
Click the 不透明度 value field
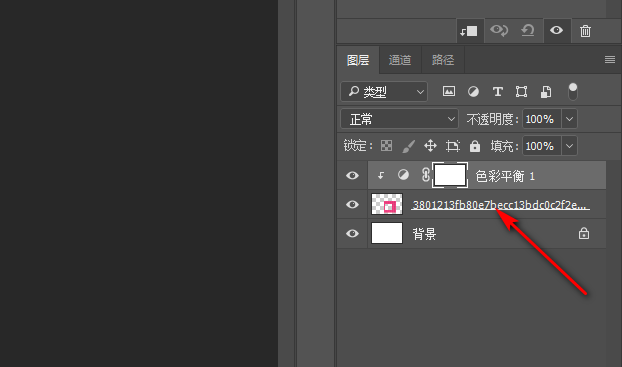click(x=541, y=119)
